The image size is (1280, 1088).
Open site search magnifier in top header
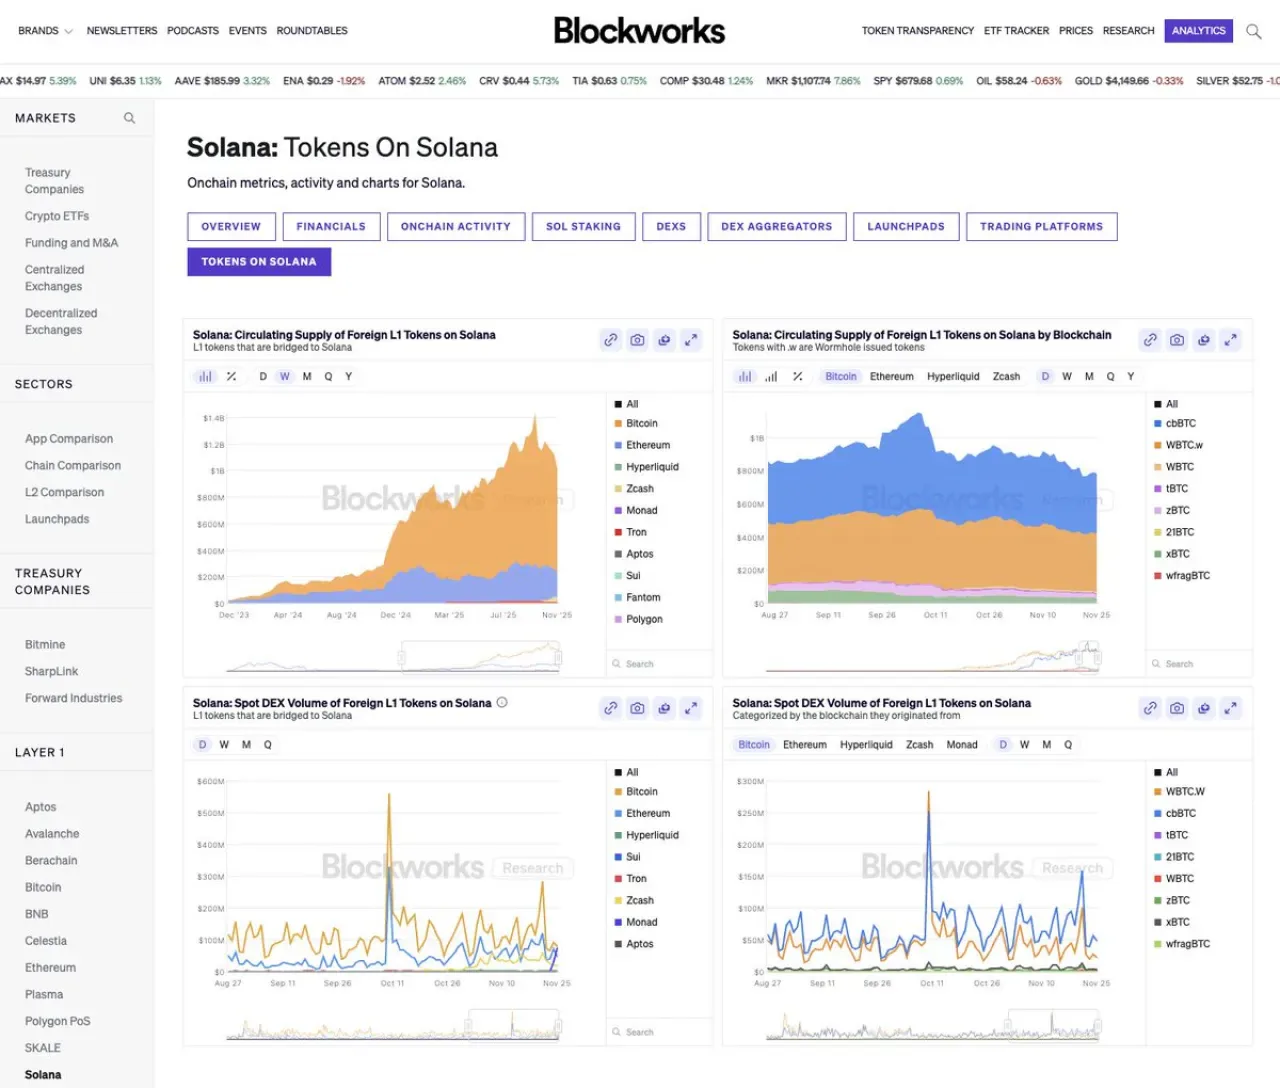coord(1254,31)
